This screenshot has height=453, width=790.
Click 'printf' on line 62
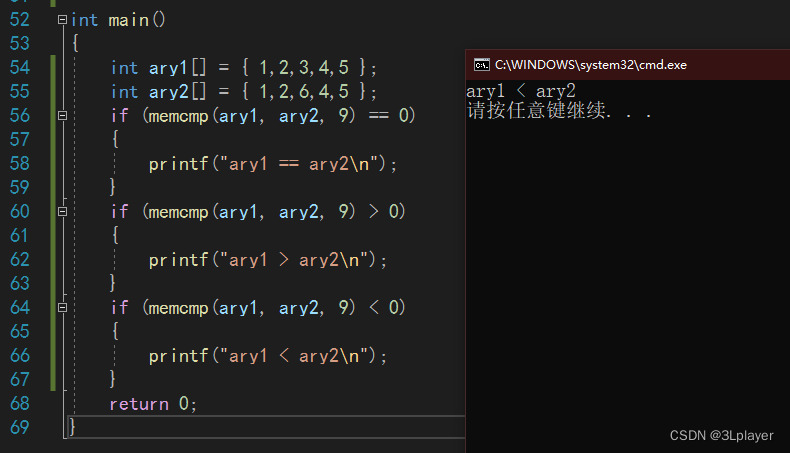(x=178, y=260)
